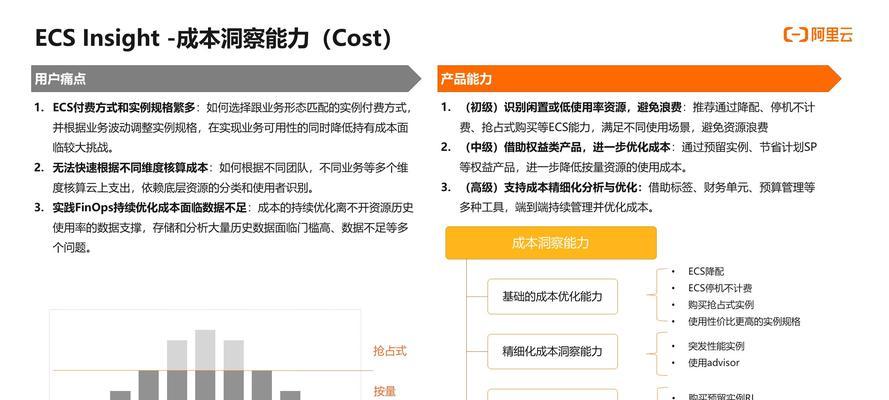This screenshot has width=889, height=400.
Task: Click the yellow 成本洞察能力 box
Action: (551, 243)
